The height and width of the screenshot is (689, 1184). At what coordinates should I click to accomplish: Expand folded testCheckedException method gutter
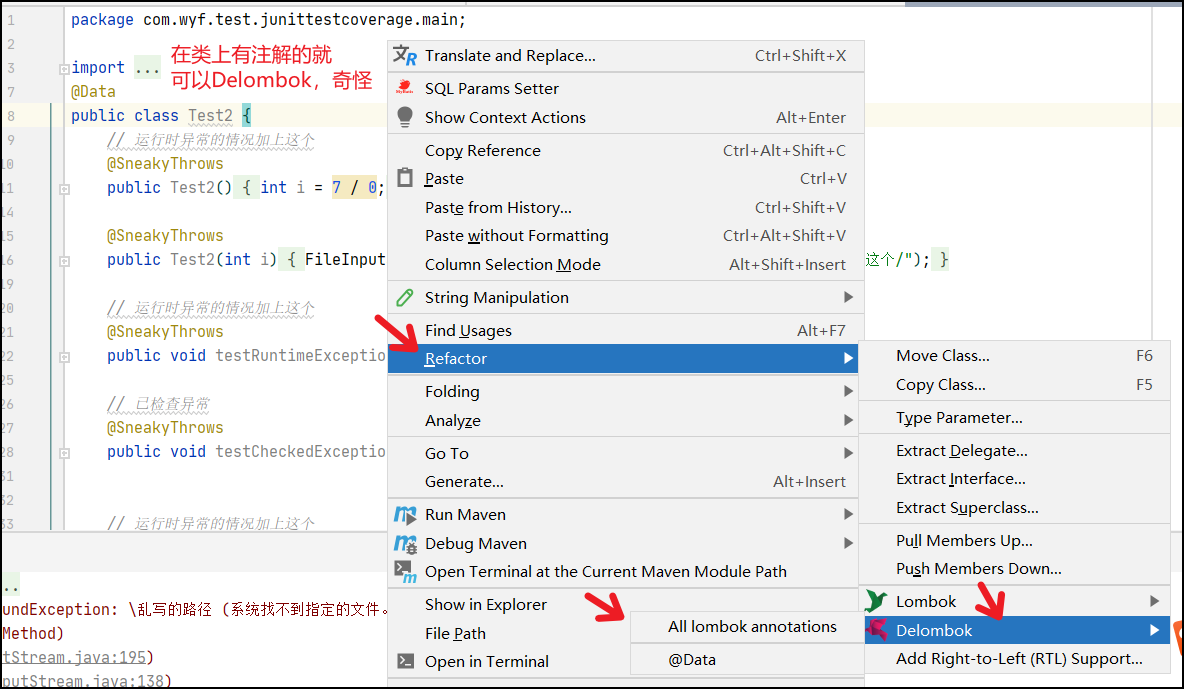tap(65, 453)
